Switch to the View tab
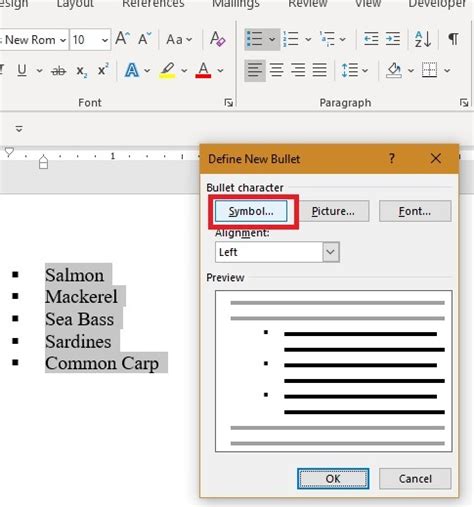 tap(368, 3)
